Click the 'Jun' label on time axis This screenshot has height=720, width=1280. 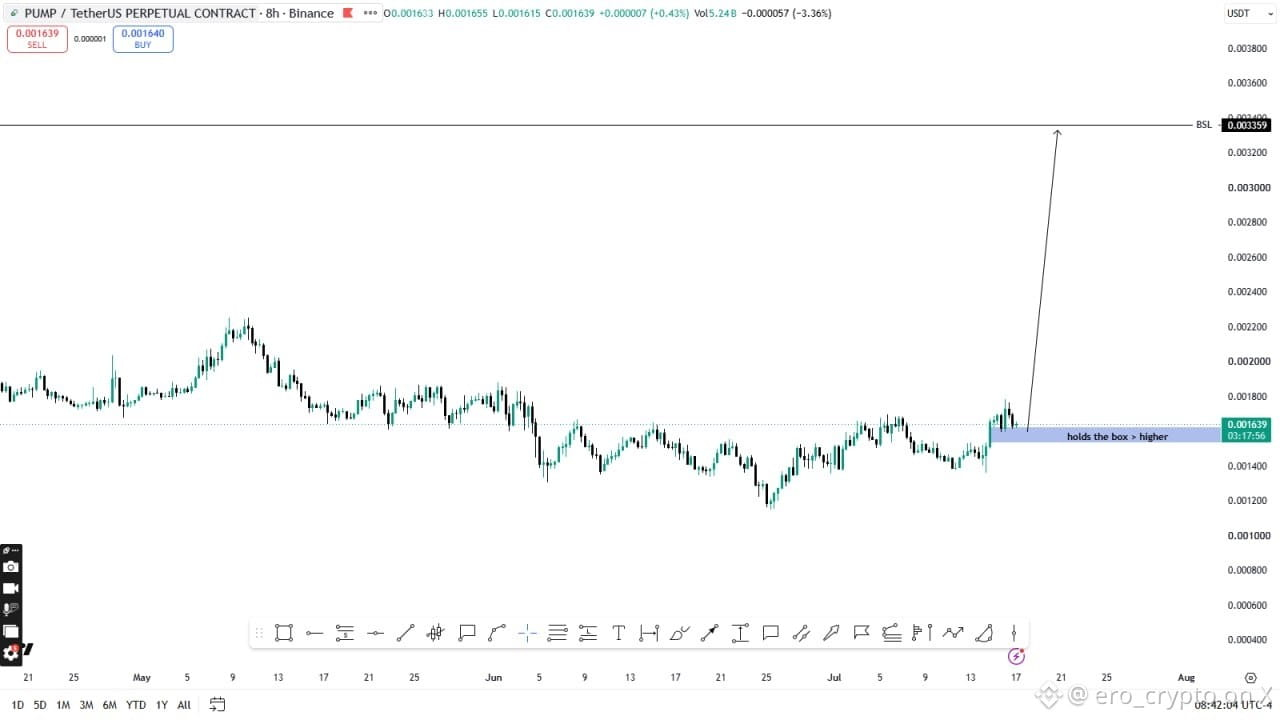(x=493, y=677)
